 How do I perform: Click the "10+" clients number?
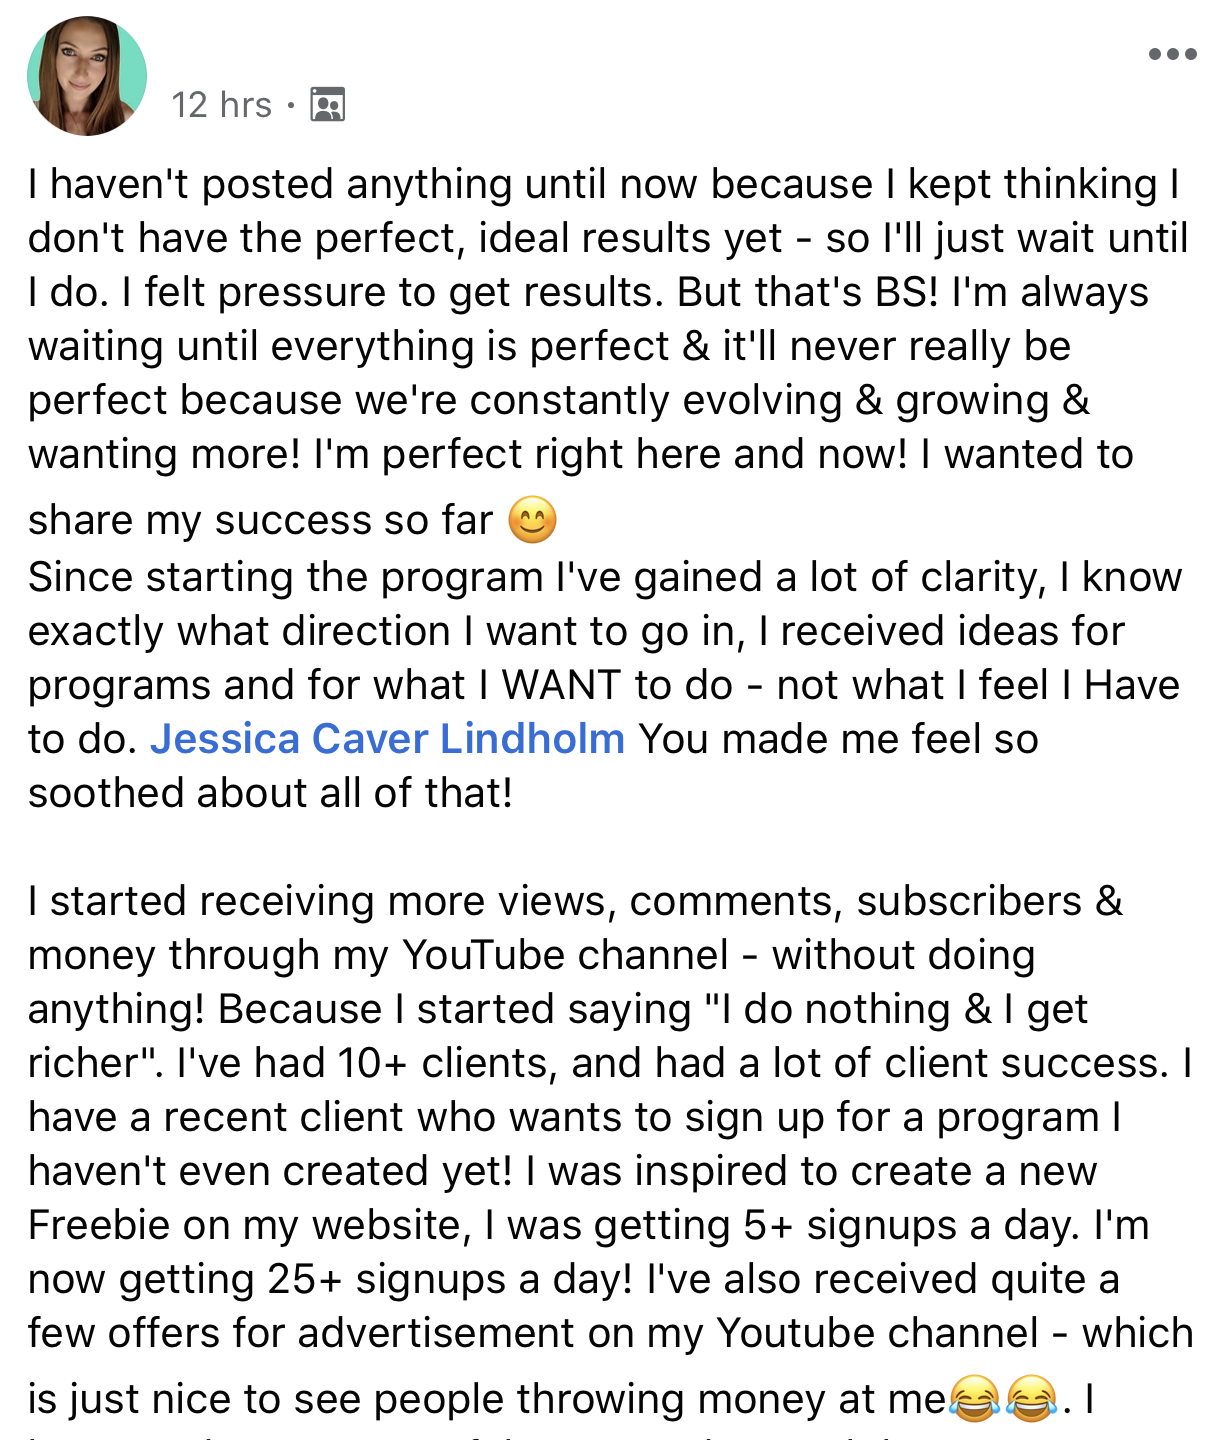click(x=372, y=1063)
